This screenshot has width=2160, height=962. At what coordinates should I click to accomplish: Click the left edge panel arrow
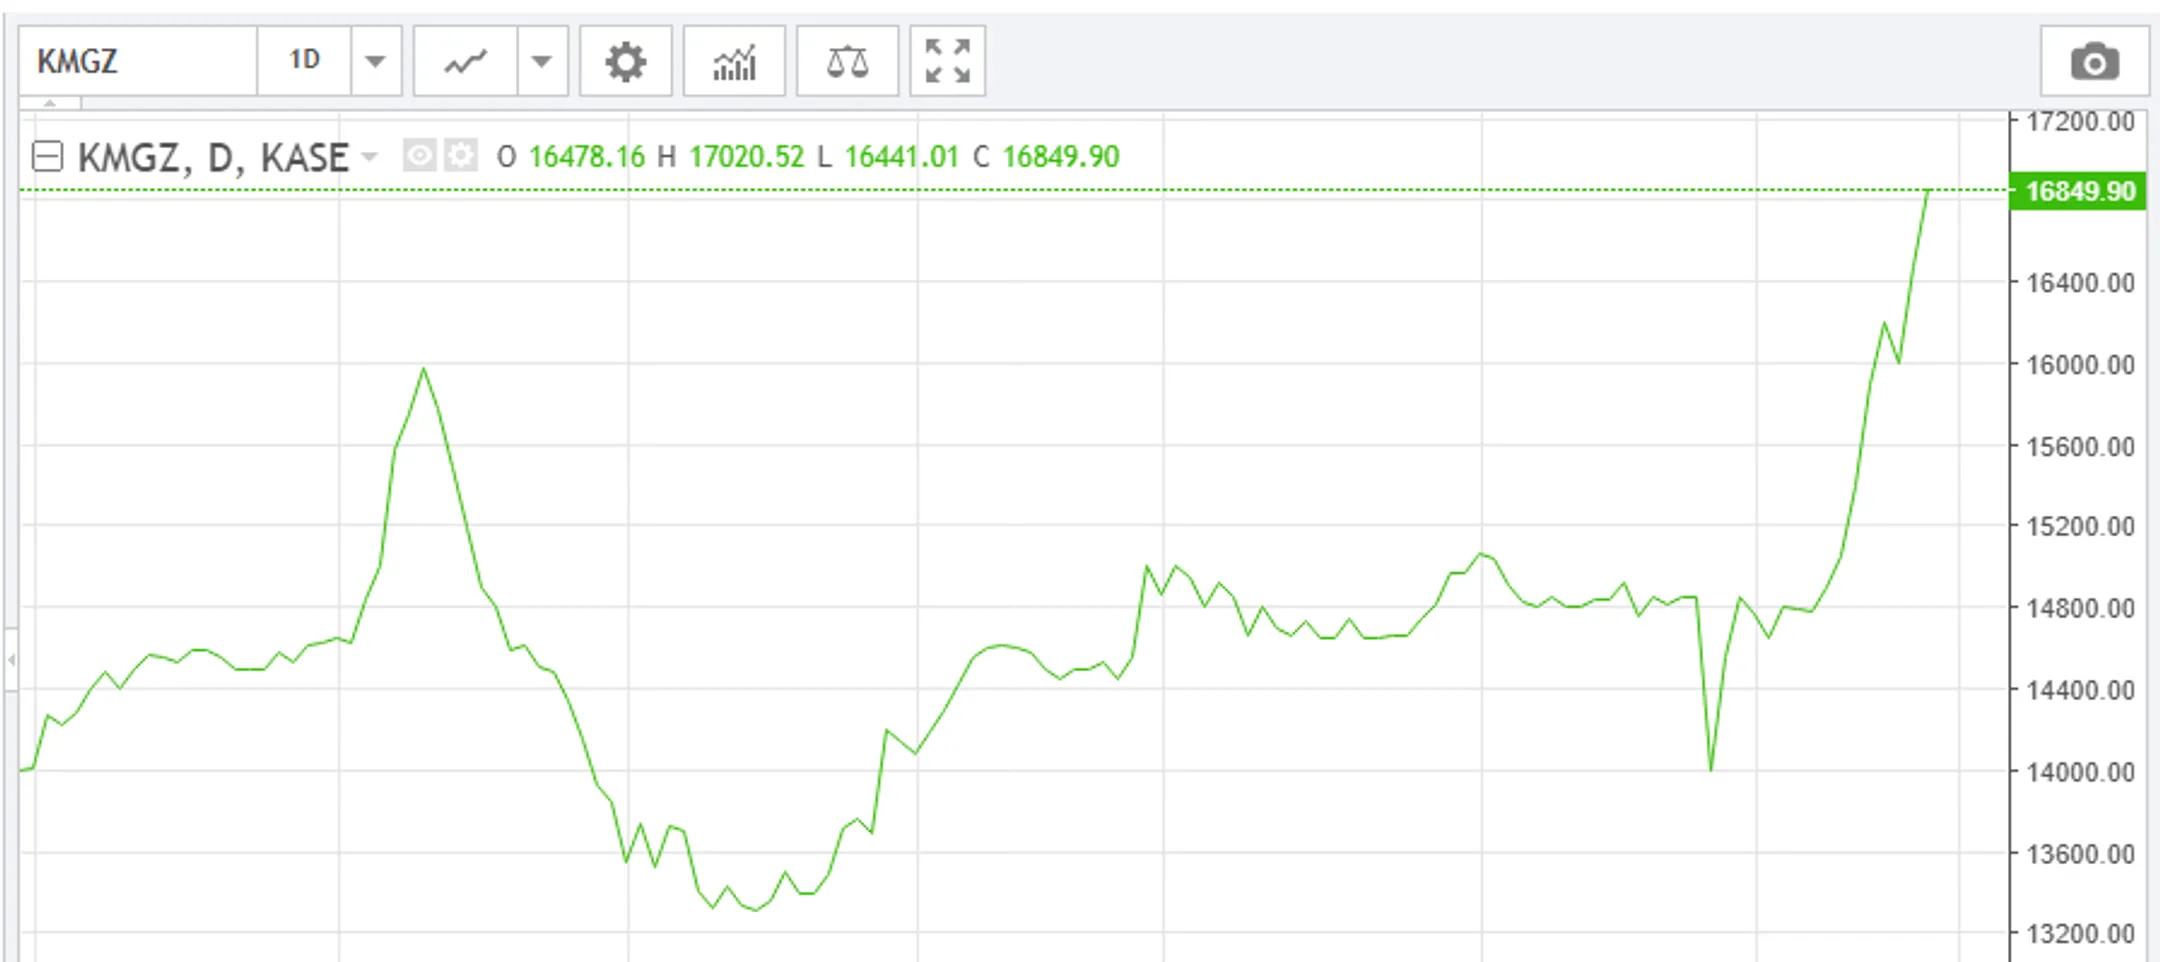11,660
